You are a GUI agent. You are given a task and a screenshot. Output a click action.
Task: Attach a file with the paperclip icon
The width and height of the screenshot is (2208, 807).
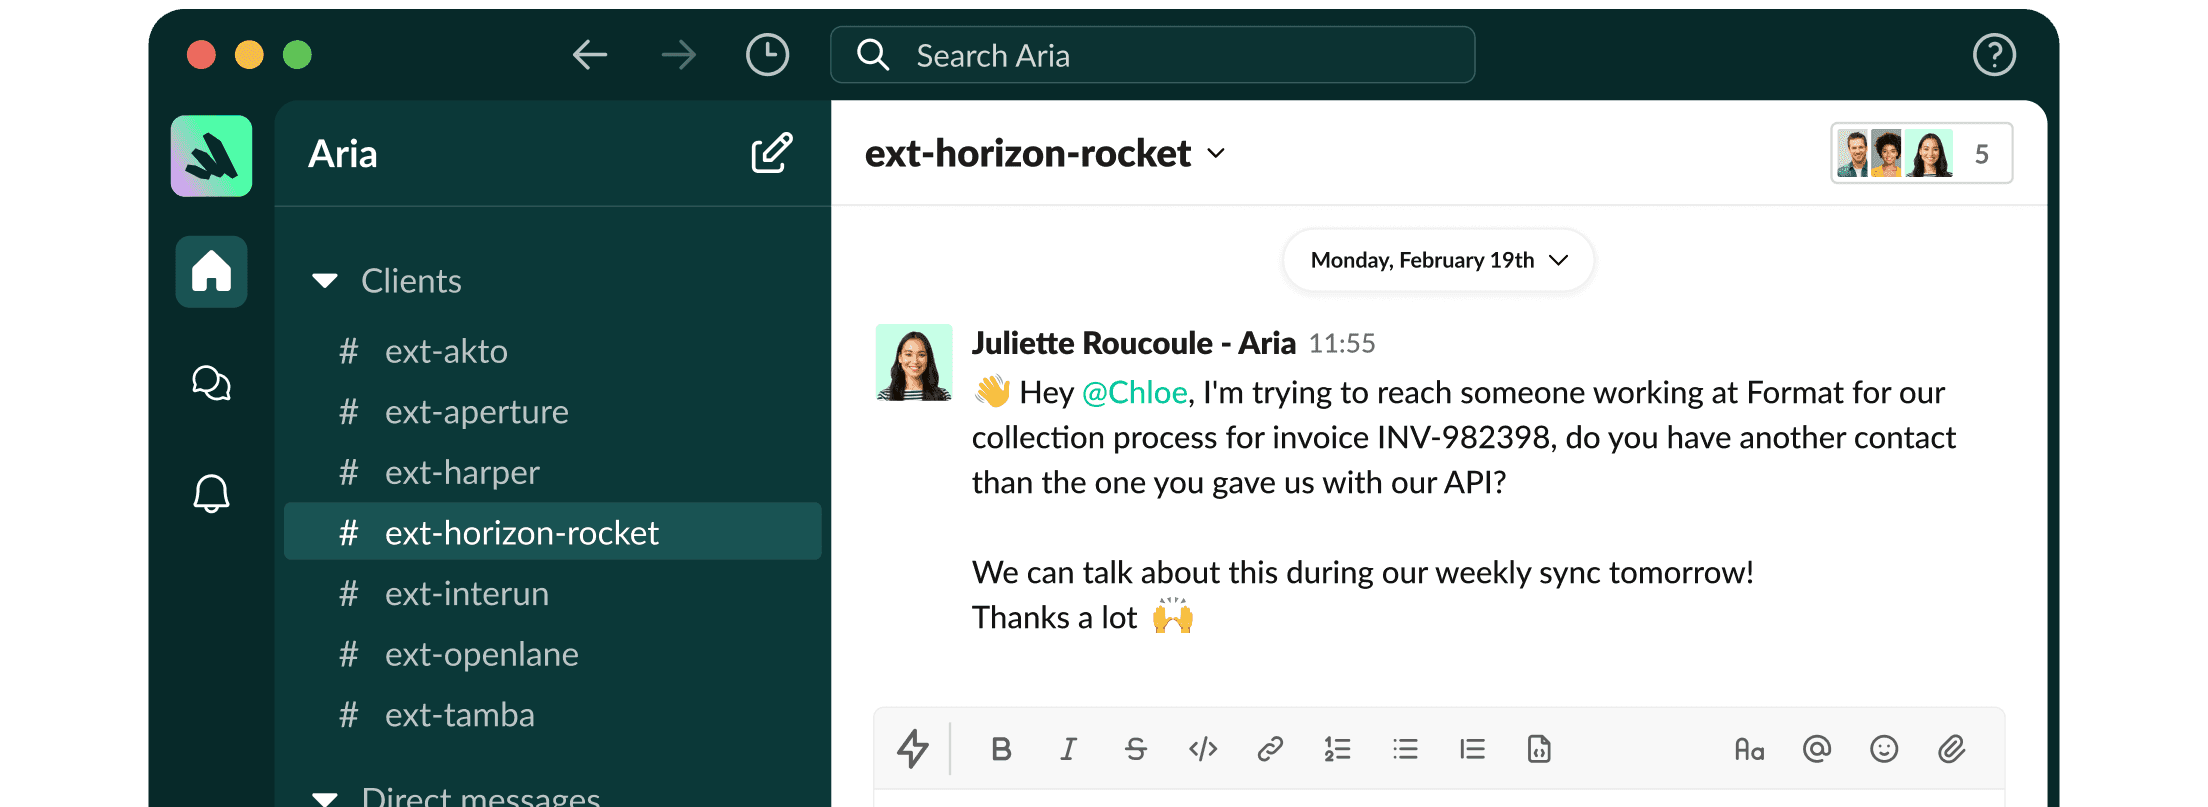(1951, 749)
